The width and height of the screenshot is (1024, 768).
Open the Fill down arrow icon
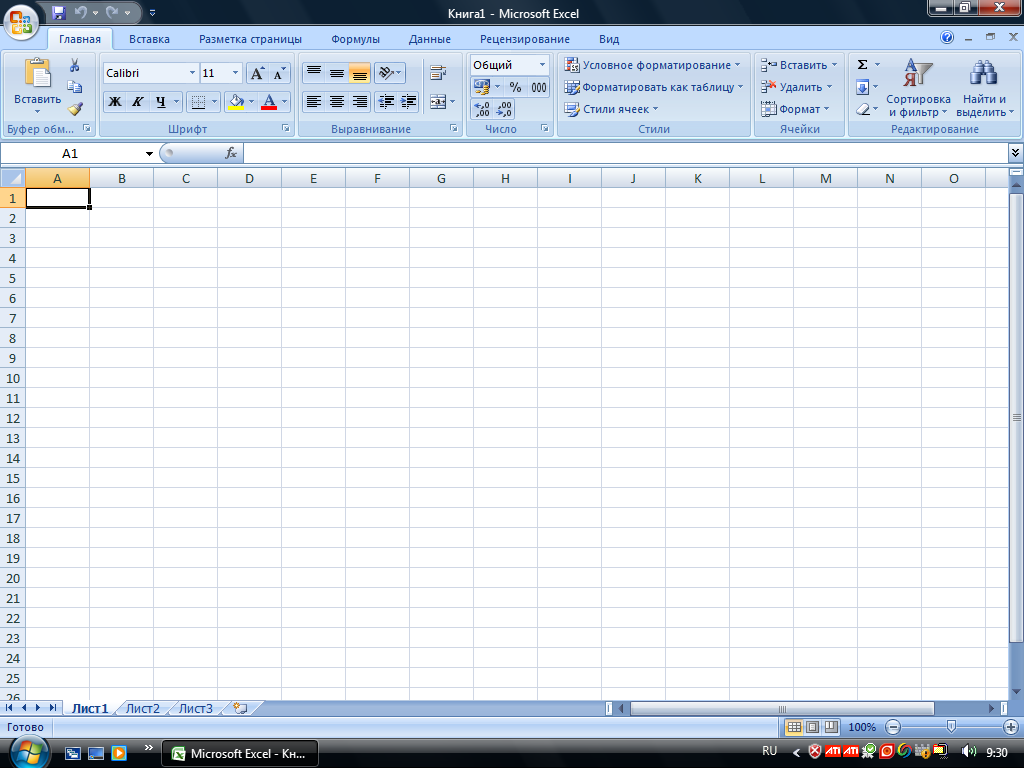coord(863,87)
